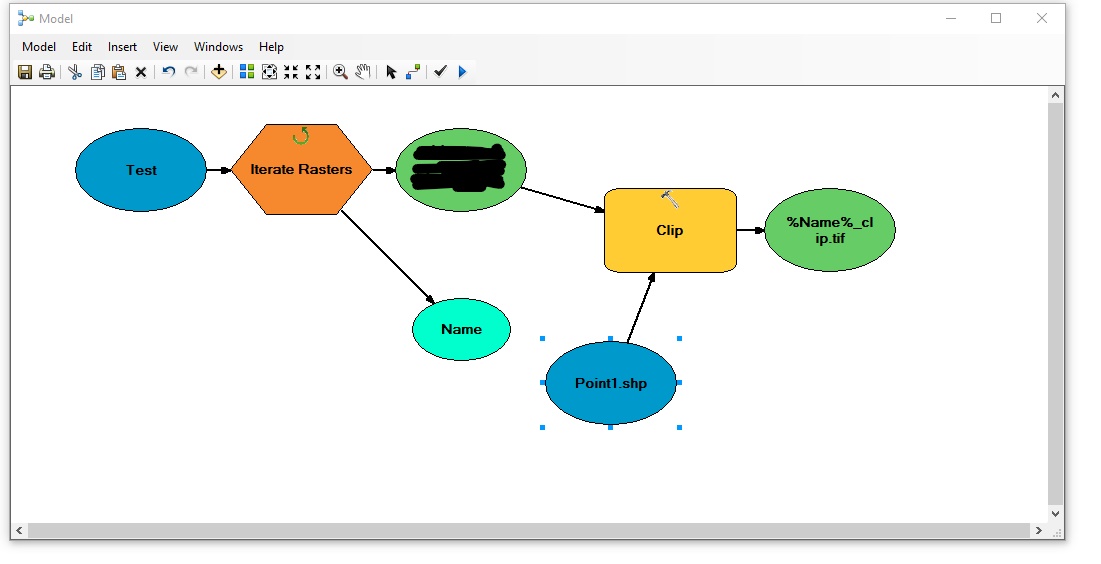1101x564 pixels.
Task: Validate the entire model with checkmark
Action: click(x=440, y=72)
